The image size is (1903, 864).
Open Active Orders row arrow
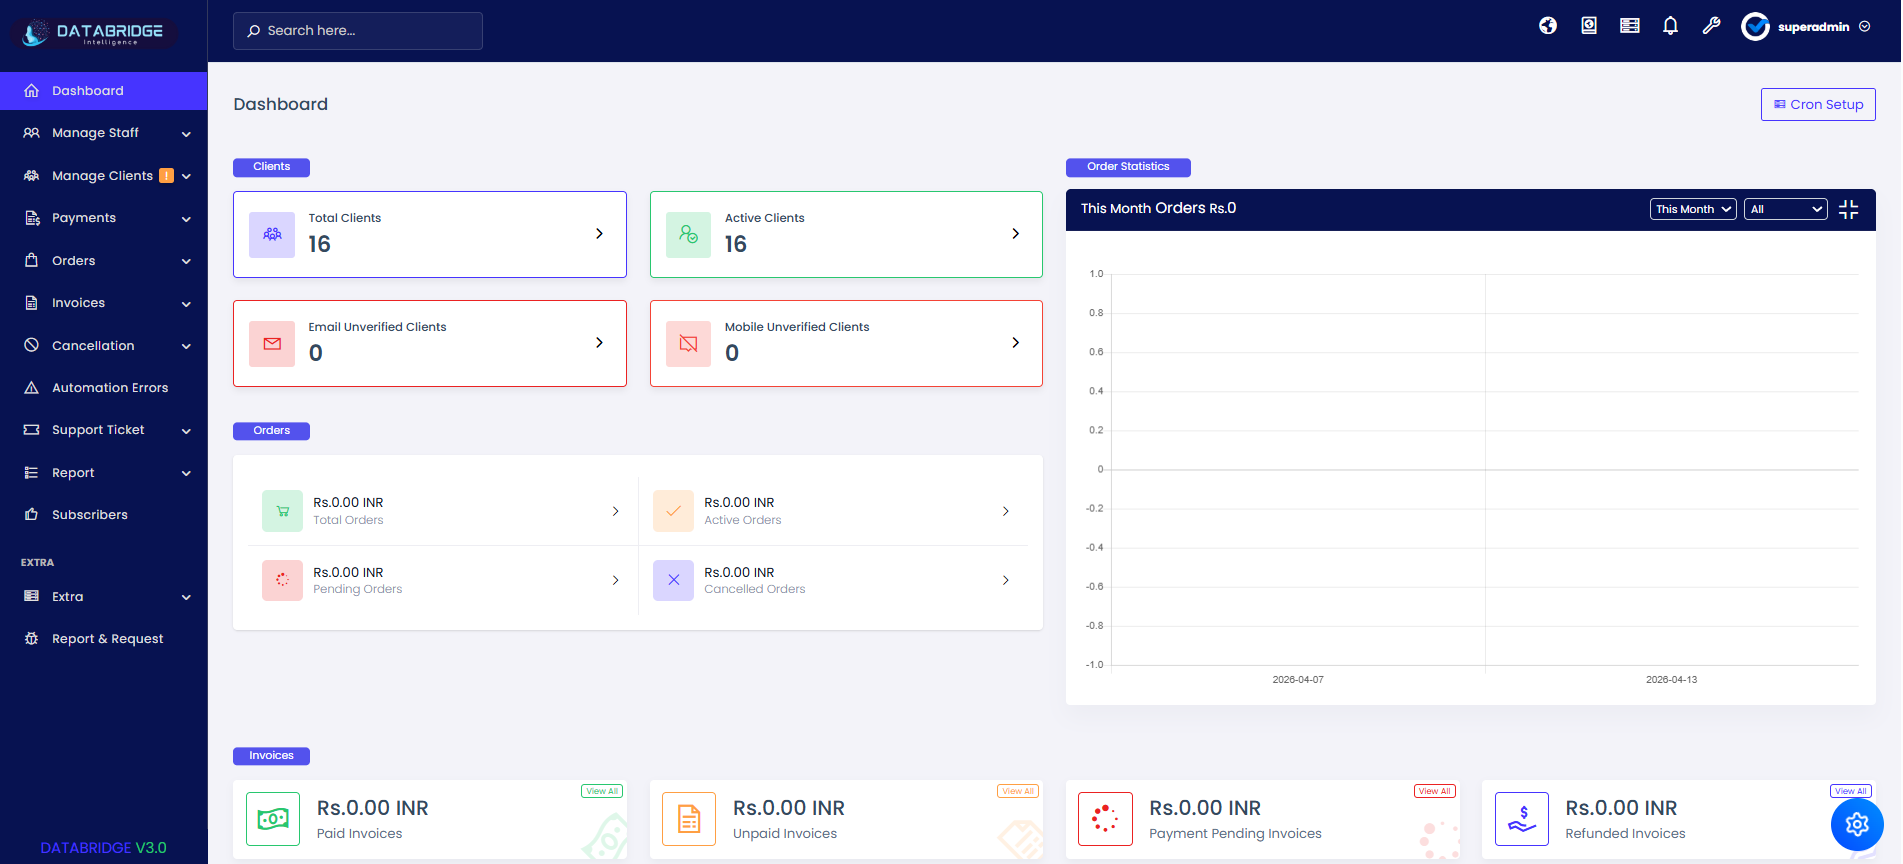pos(1005,511)
